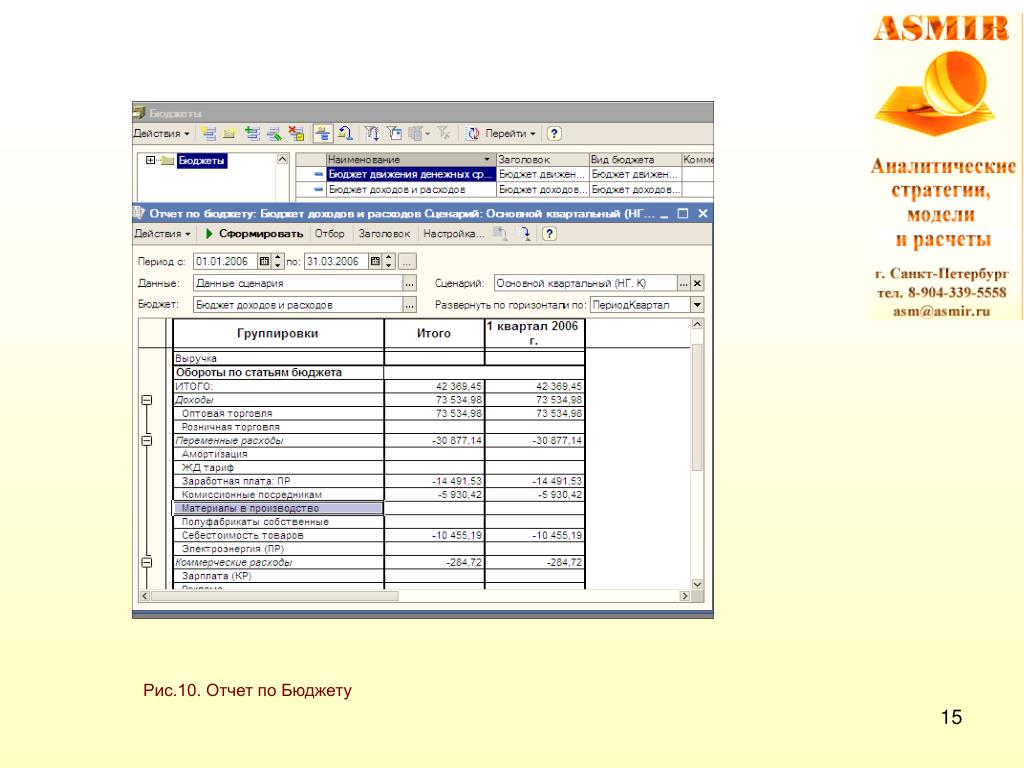Screen dimensions: 1024x768
Task: Click stepper arrows next to start date
Action: (278, 262)
